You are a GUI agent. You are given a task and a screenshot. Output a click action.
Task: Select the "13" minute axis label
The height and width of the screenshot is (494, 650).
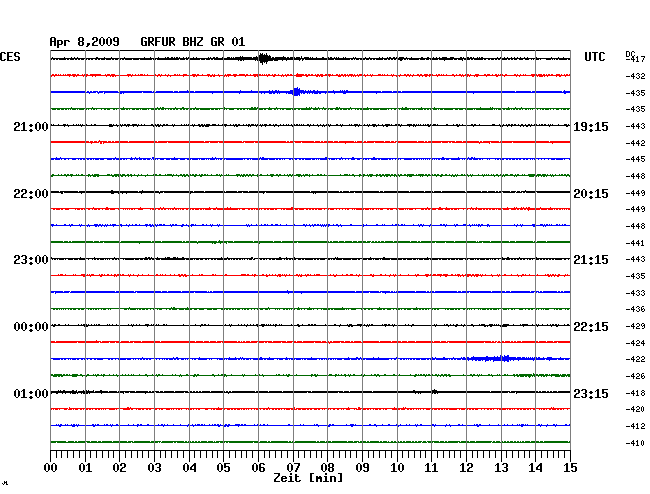tap(501, 468)
